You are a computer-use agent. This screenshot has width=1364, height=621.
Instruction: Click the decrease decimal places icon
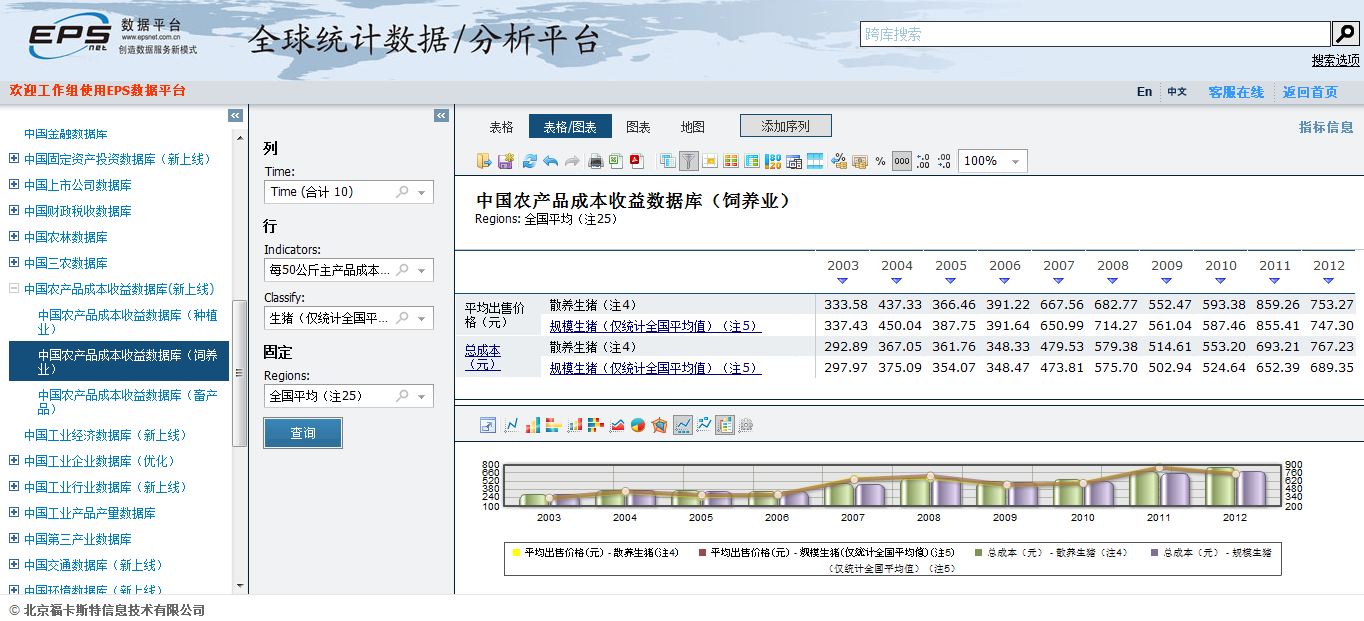click(x=944, y=161)
